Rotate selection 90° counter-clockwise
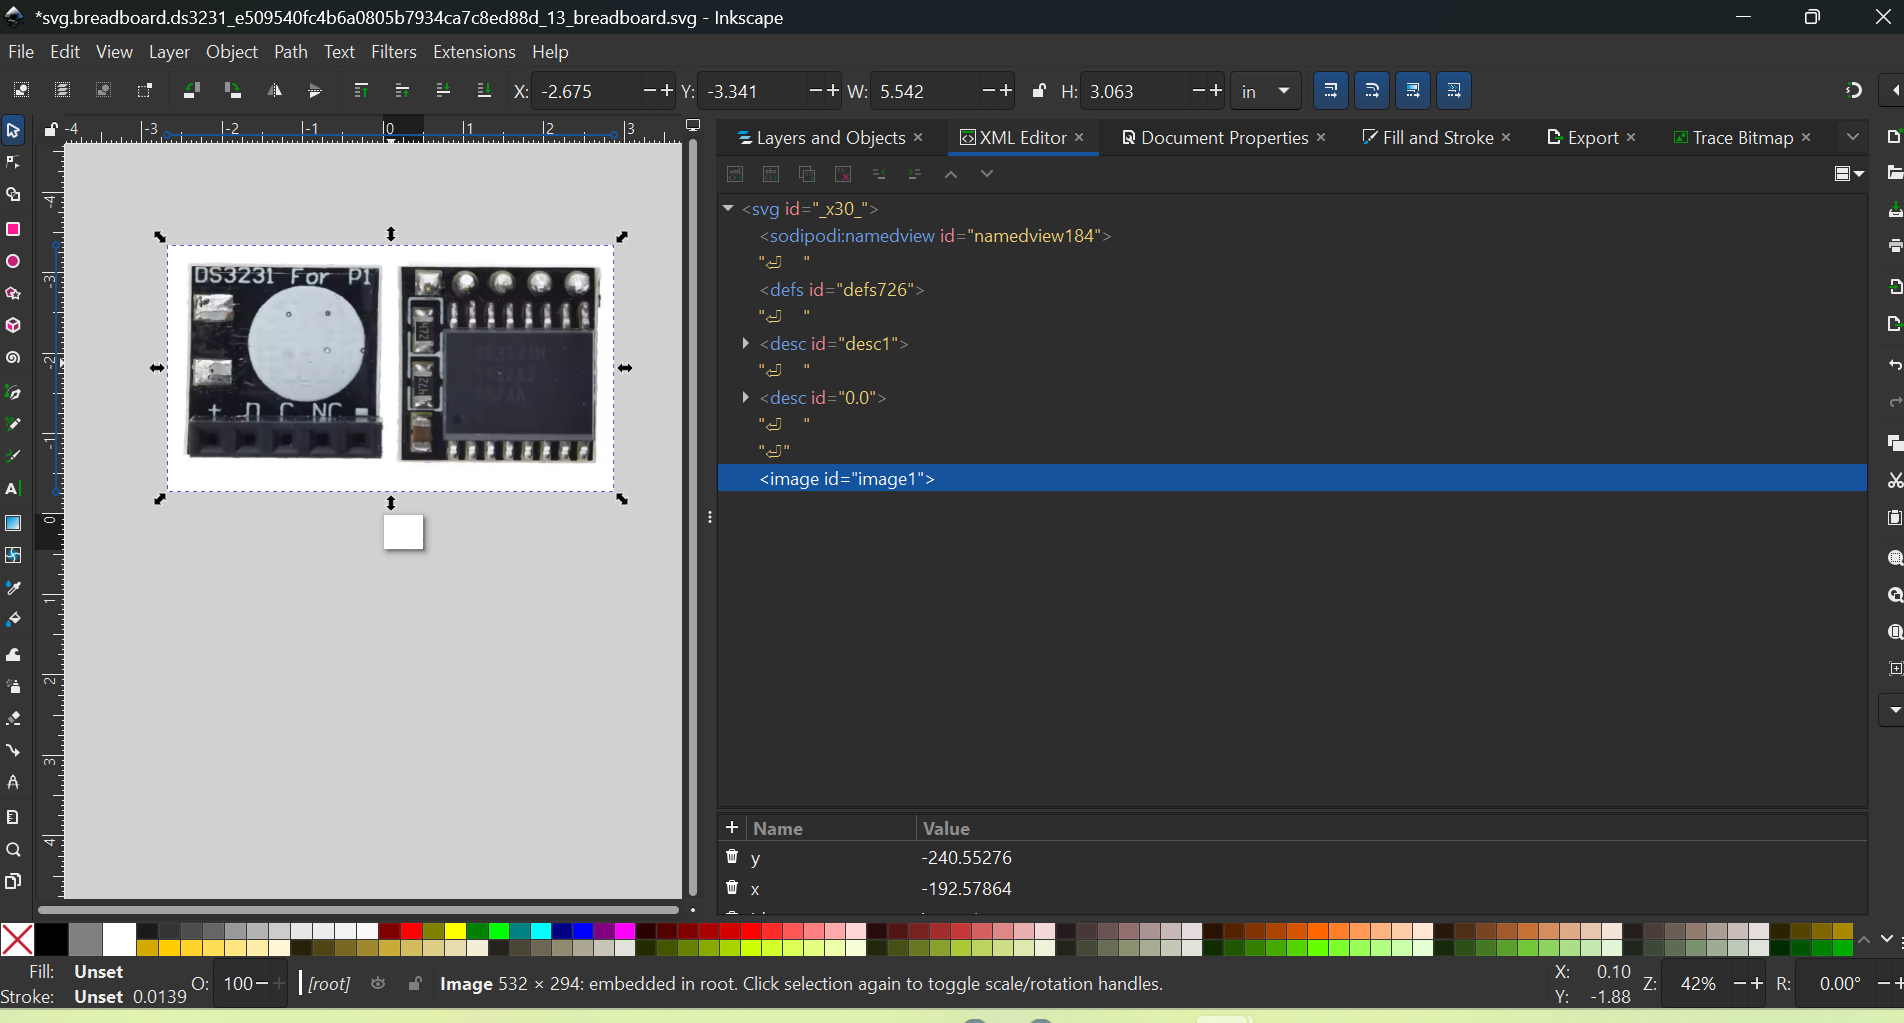The image size is (1904, 1023). point(192,91)
